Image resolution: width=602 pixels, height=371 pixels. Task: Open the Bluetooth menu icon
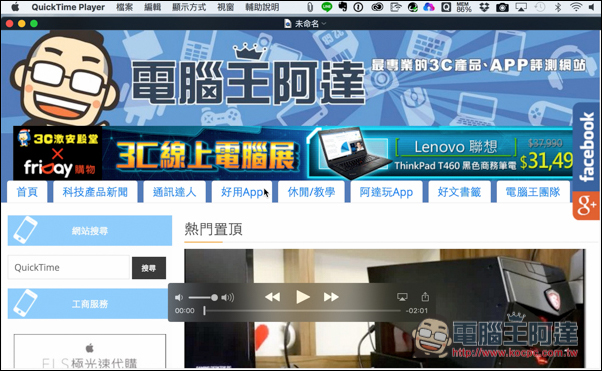click(558, 7)
